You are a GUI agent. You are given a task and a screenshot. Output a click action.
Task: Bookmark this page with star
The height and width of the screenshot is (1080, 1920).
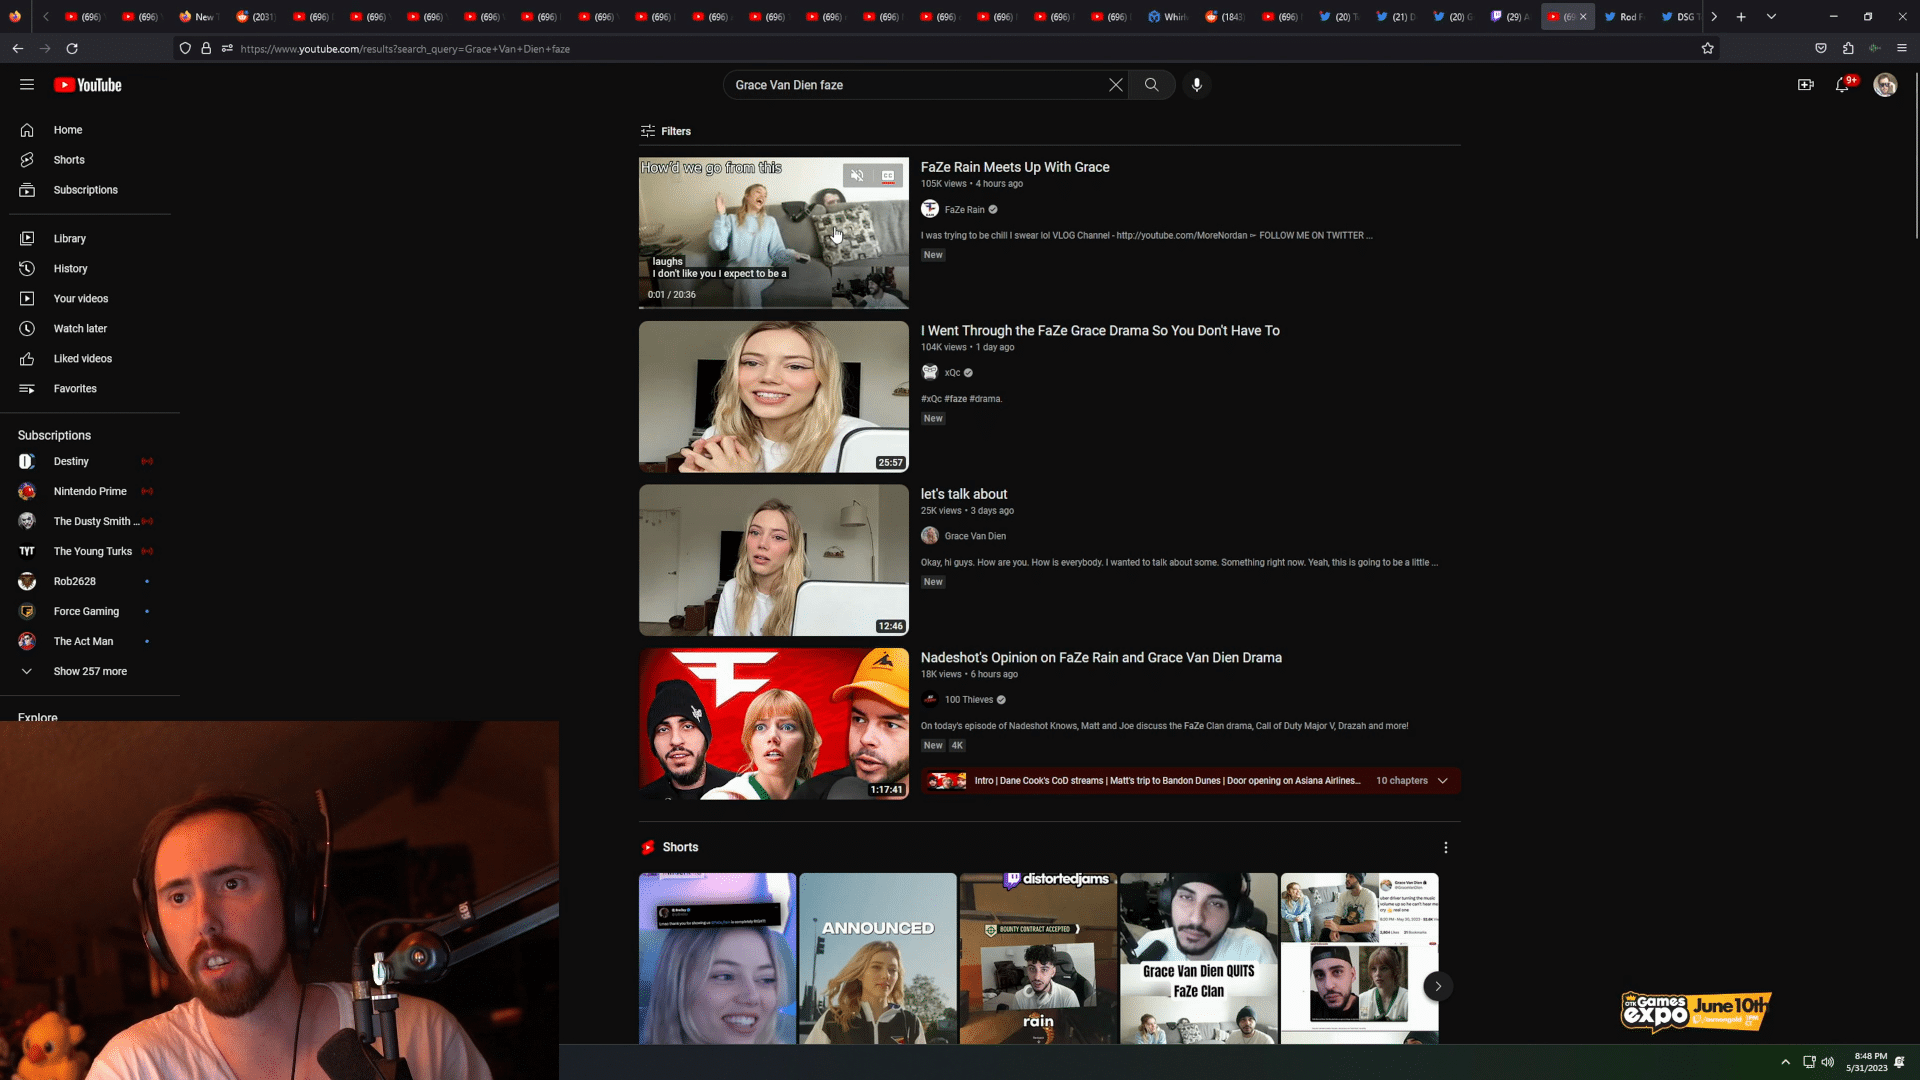(x=1708, y=48)
